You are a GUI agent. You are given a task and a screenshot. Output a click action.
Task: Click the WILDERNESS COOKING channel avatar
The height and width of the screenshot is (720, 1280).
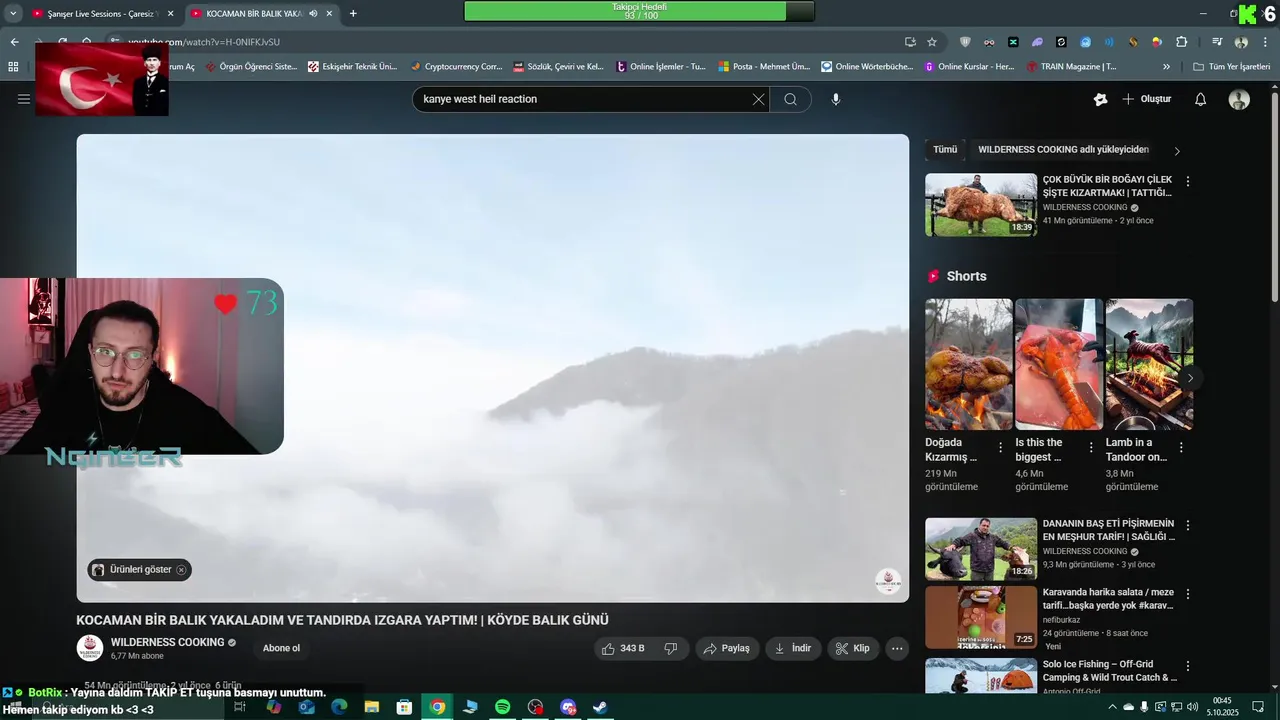(90, 648)
